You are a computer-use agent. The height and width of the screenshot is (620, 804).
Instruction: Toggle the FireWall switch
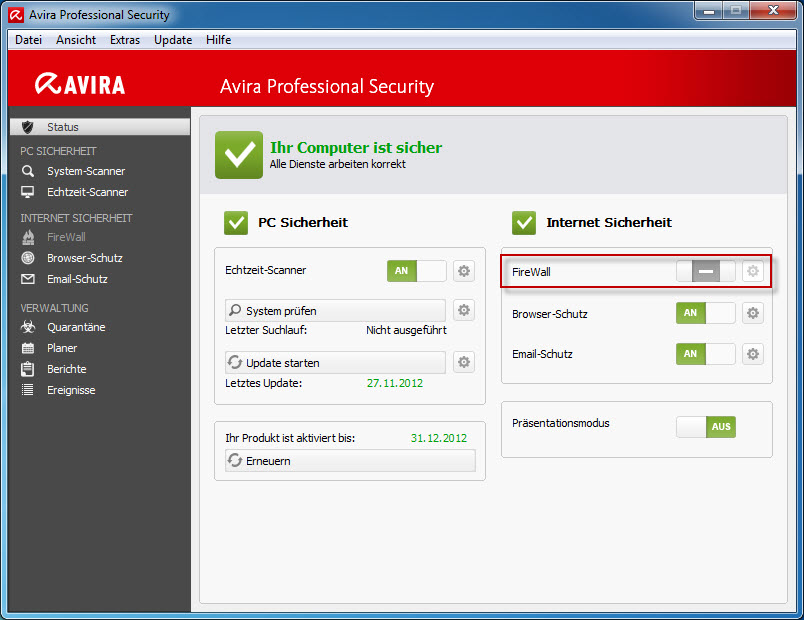point(706,271)
